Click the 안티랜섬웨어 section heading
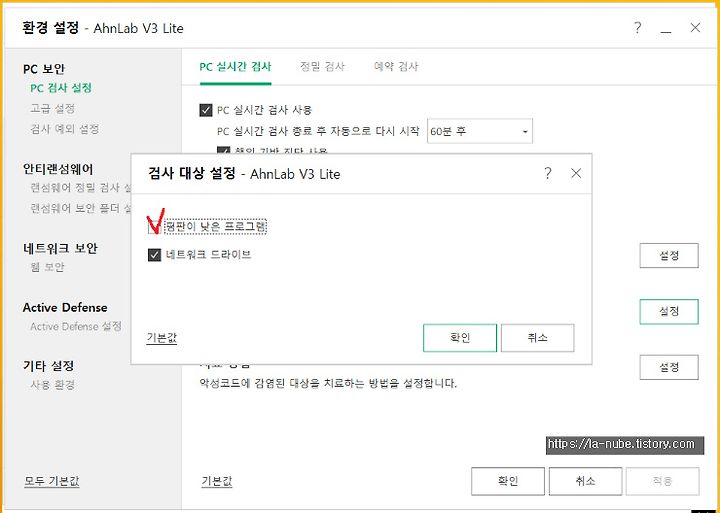 pyautogui.click(x=58, y=169)
